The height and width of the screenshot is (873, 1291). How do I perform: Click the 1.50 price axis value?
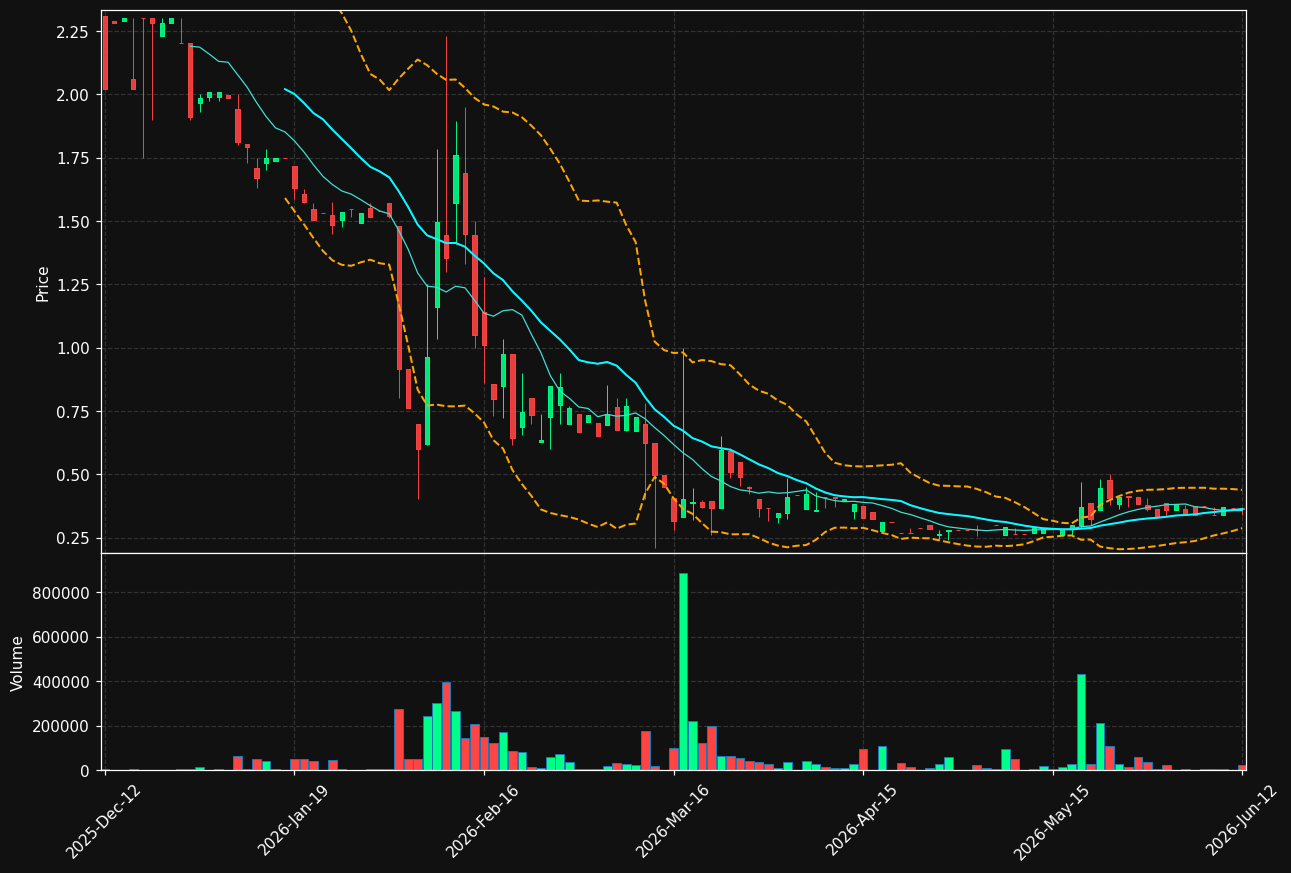74,222
